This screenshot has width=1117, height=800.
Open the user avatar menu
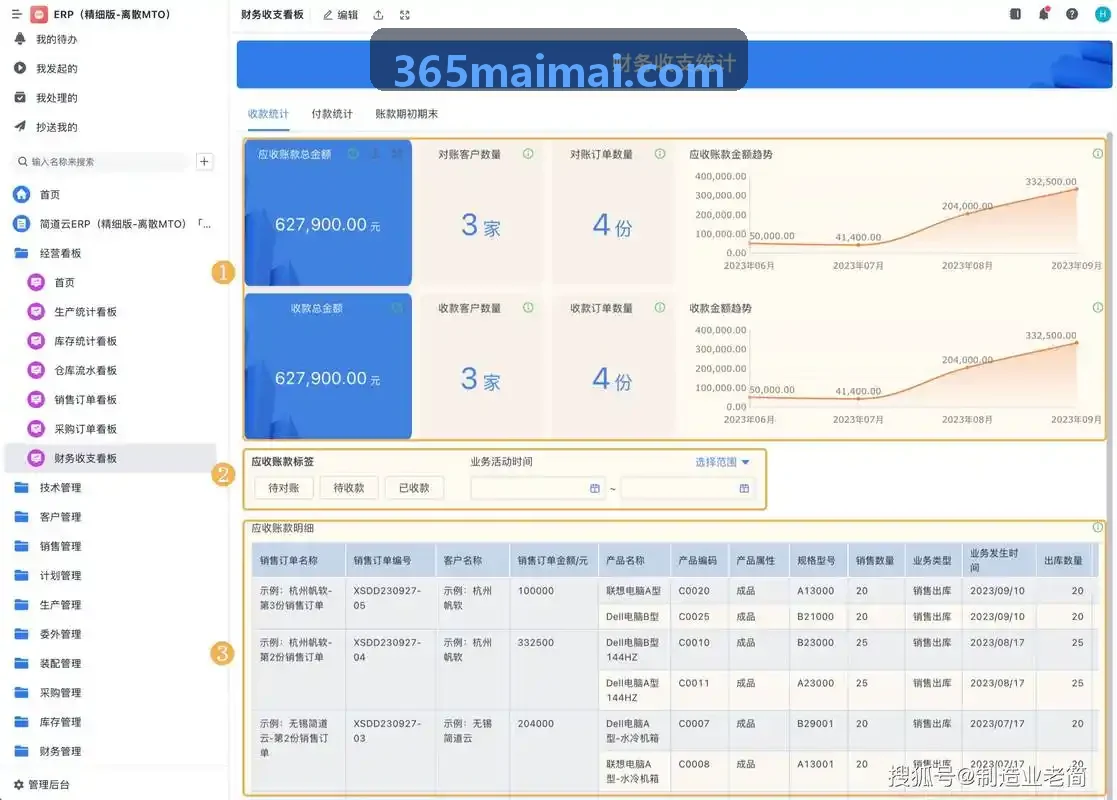coord(1102,14)
